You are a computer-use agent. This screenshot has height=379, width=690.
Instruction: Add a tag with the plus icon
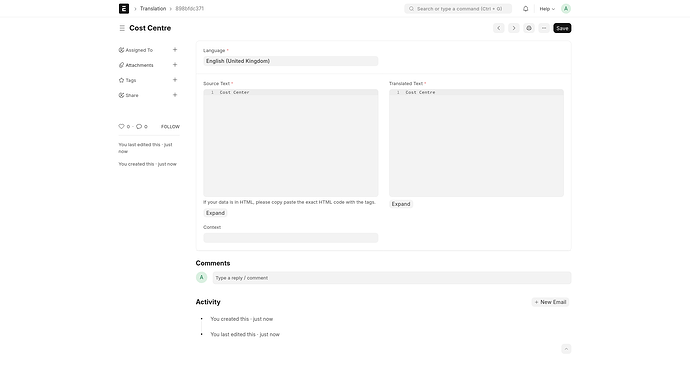click(x=175, y=80)
